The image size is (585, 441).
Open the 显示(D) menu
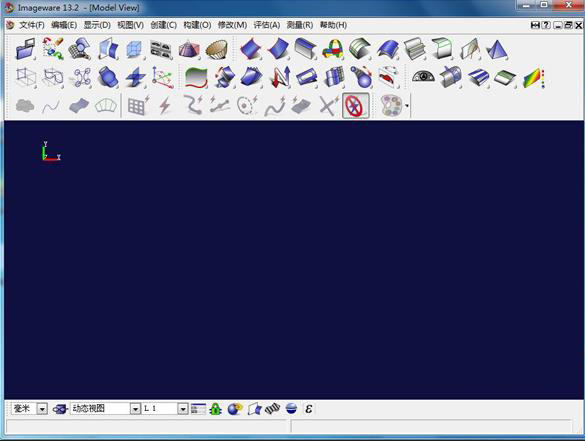tap(97, 25)
